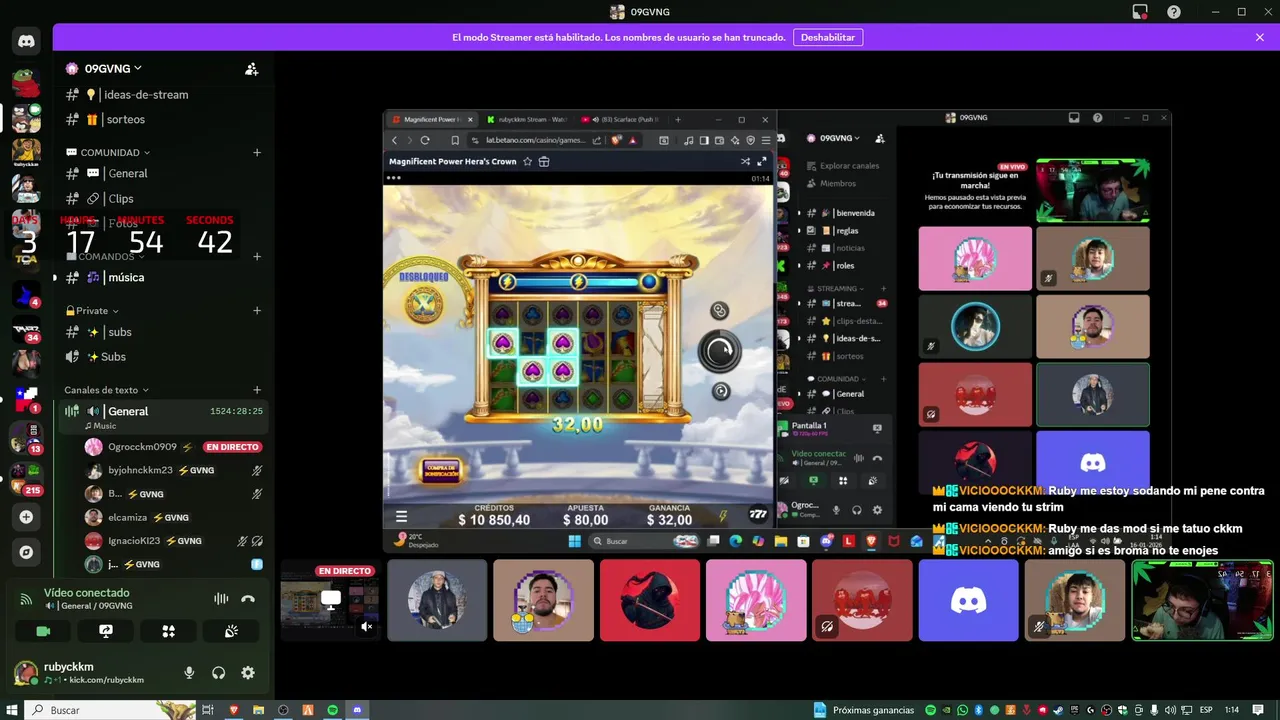1280x720 pixels.
Task: Click the screen share button in voice panel
Action: pyautogui.click(x=106, y=631)
